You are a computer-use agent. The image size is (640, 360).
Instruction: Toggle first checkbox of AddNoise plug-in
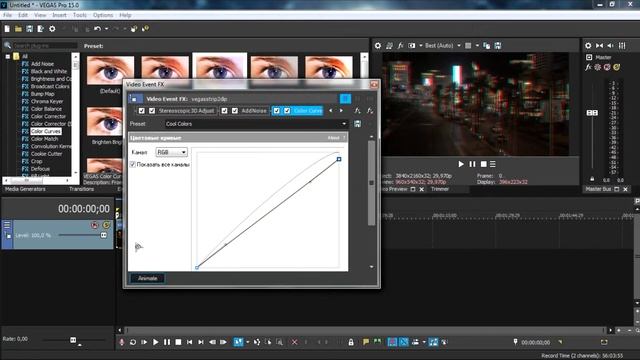coord(224,111)
